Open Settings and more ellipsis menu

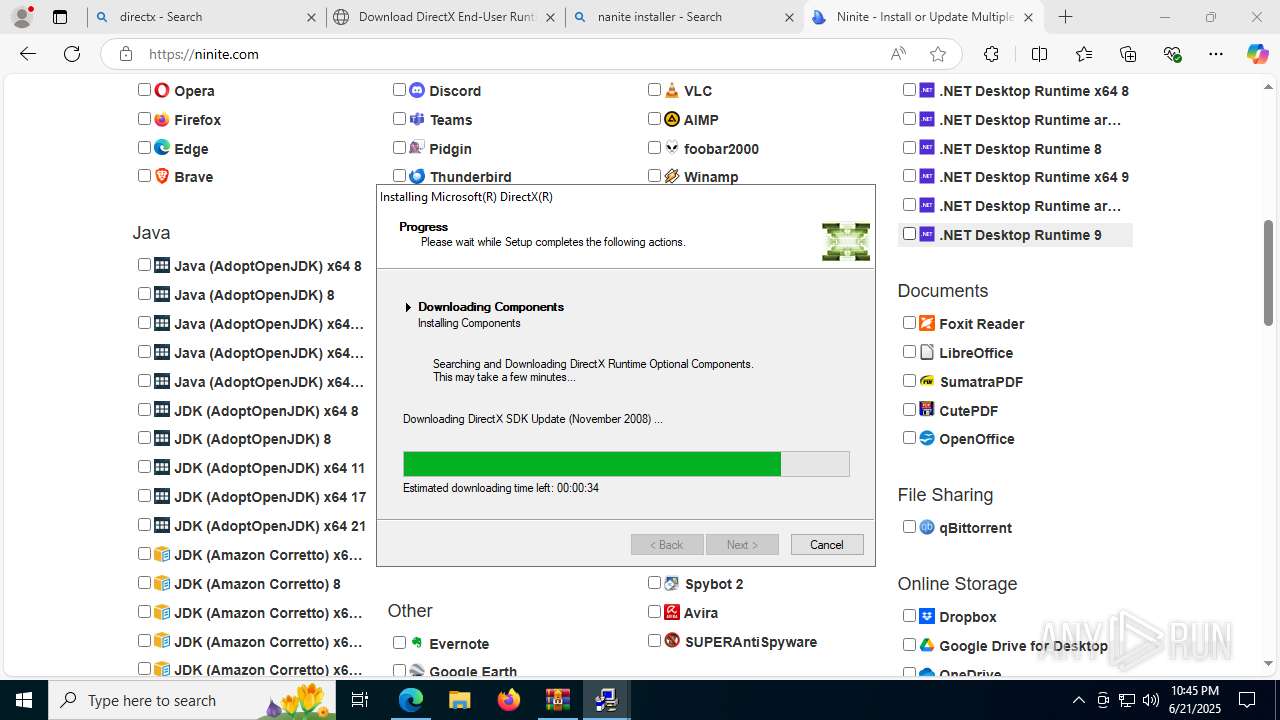(1216, 54)
